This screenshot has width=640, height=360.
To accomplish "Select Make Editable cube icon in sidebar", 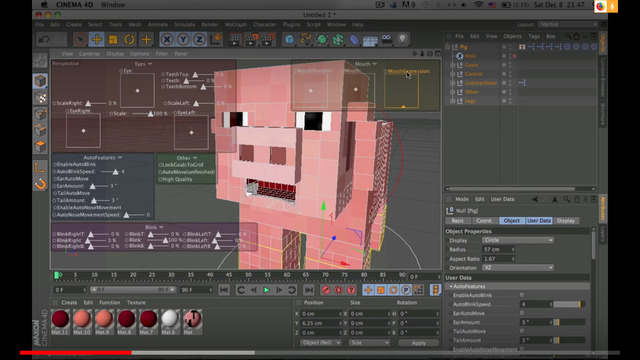I will pyautogui.click(x=40, y=61).
